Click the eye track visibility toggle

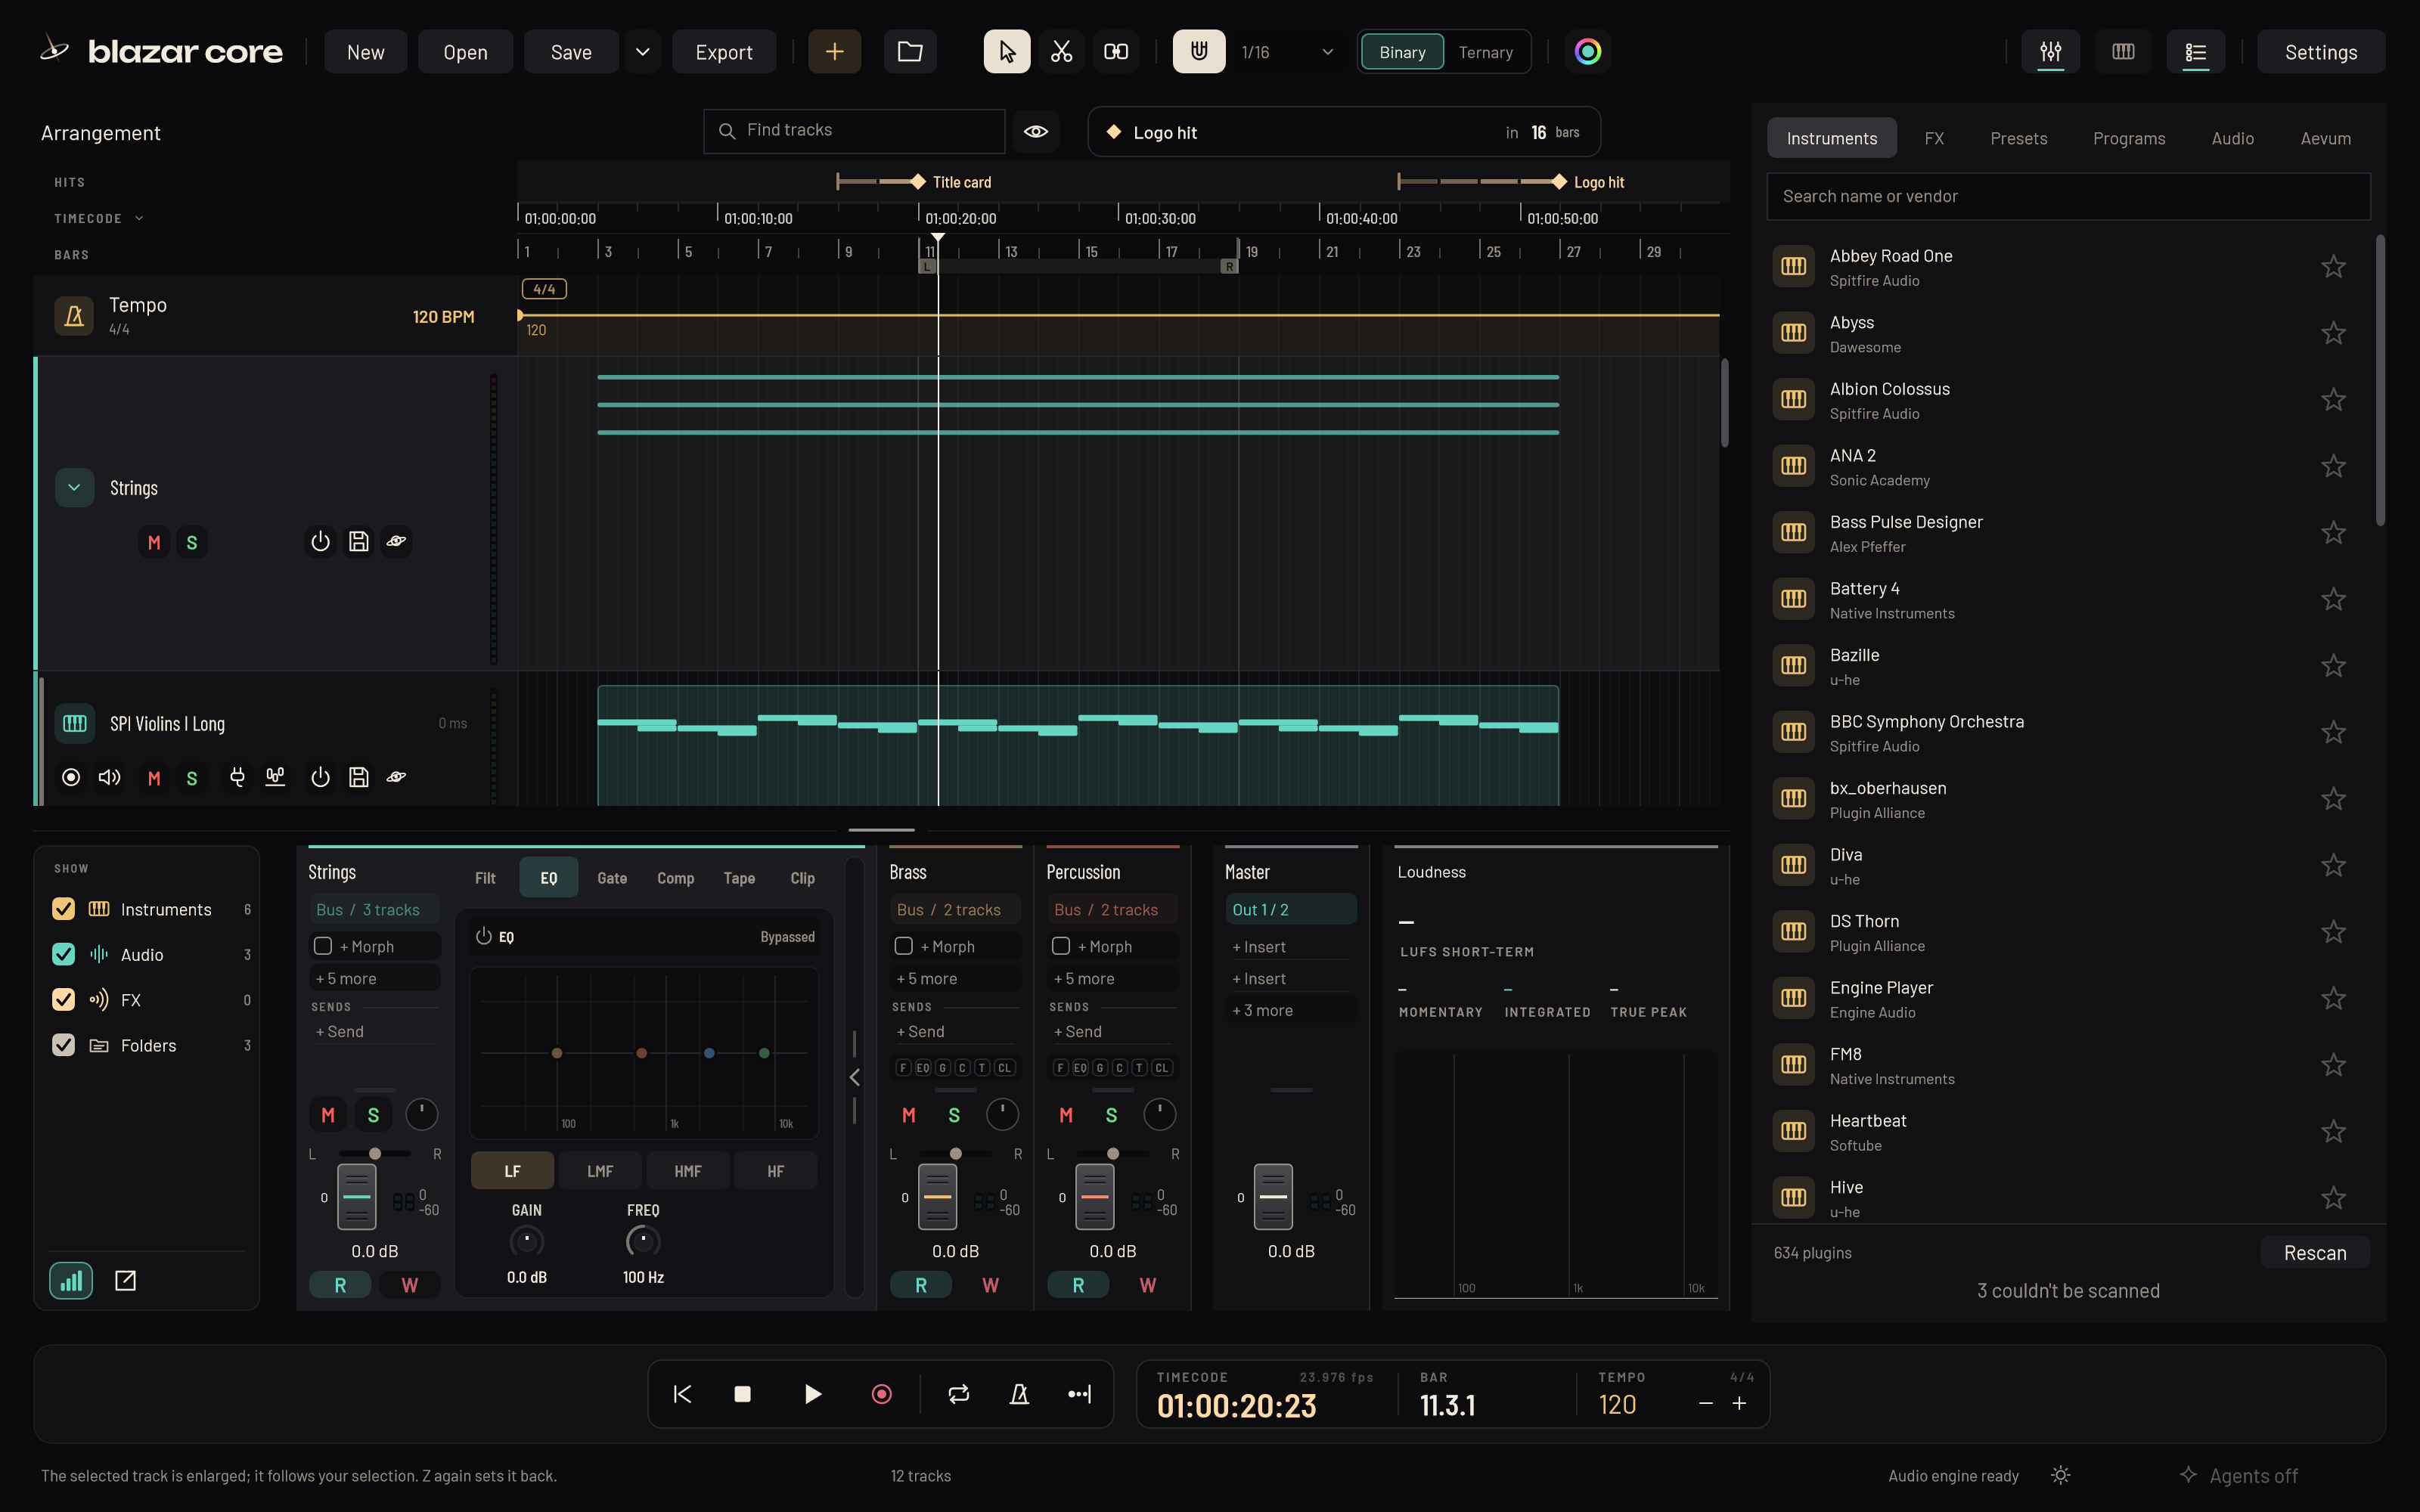click(x=1036, y=132)
